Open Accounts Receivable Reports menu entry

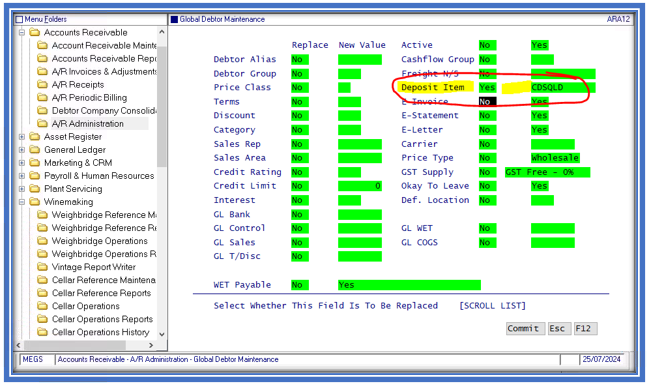click(x=103, y=58)
